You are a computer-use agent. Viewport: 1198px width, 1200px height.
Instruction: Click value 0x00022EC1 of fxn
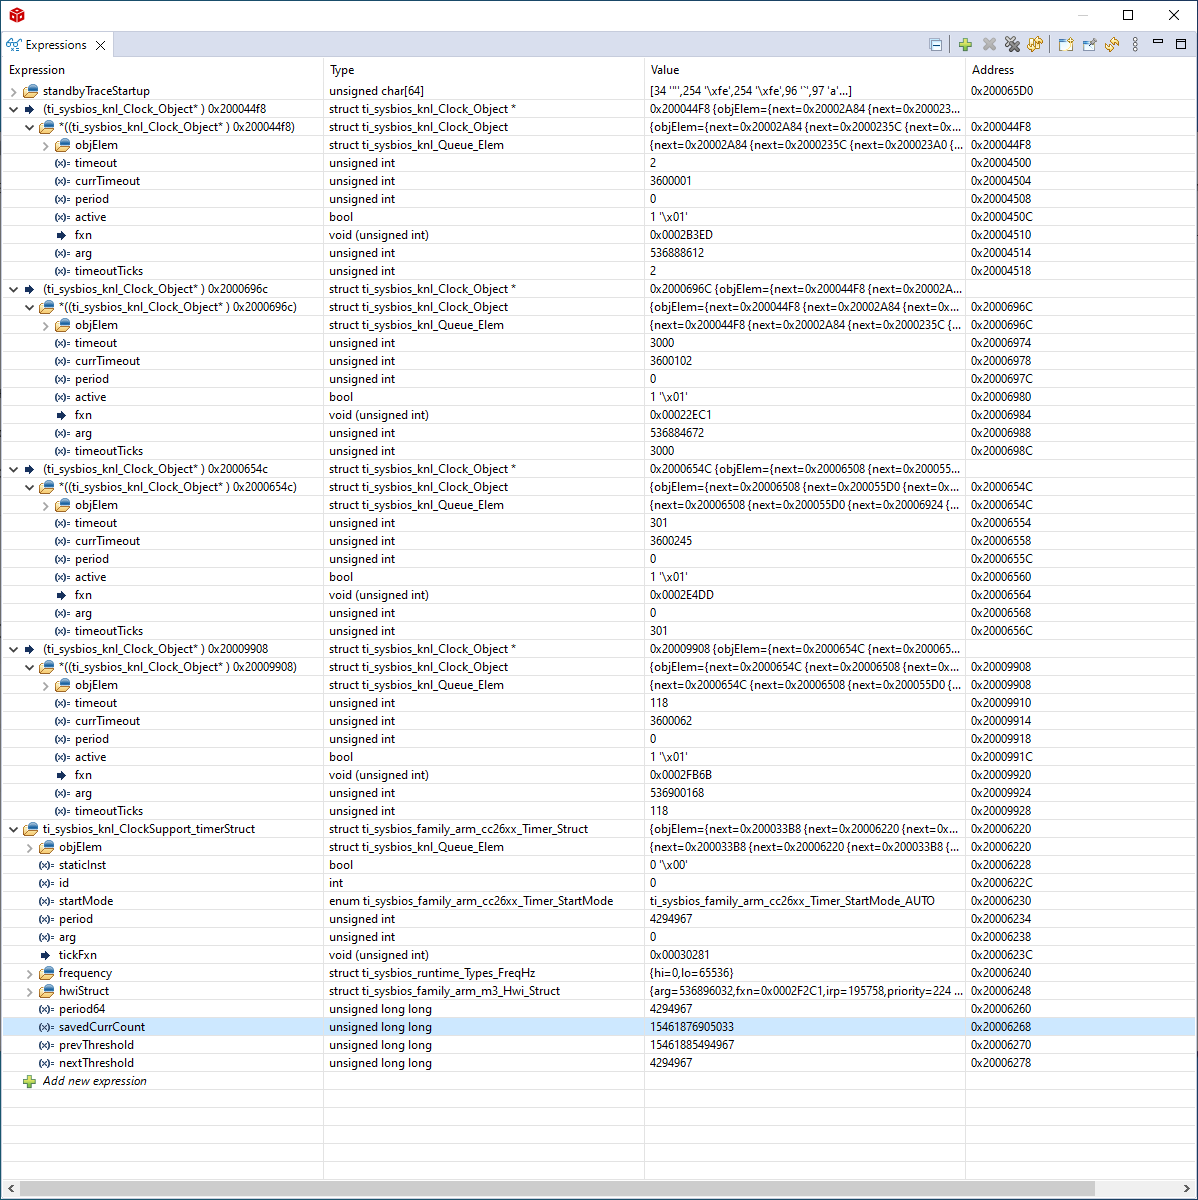pos(681,415)
